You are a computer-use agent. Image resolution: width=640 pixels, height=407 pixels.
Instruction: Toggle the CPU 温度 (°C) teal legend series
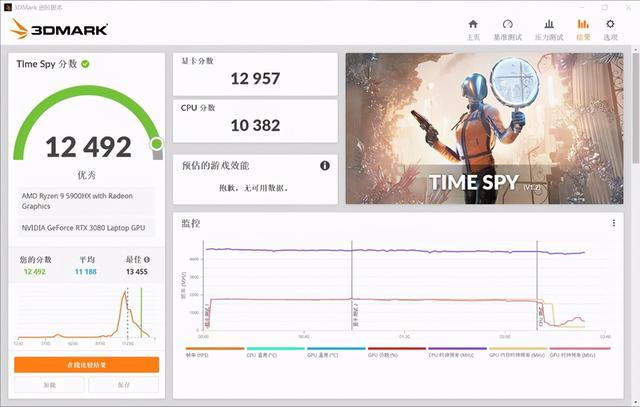click(x=276, y=352)
